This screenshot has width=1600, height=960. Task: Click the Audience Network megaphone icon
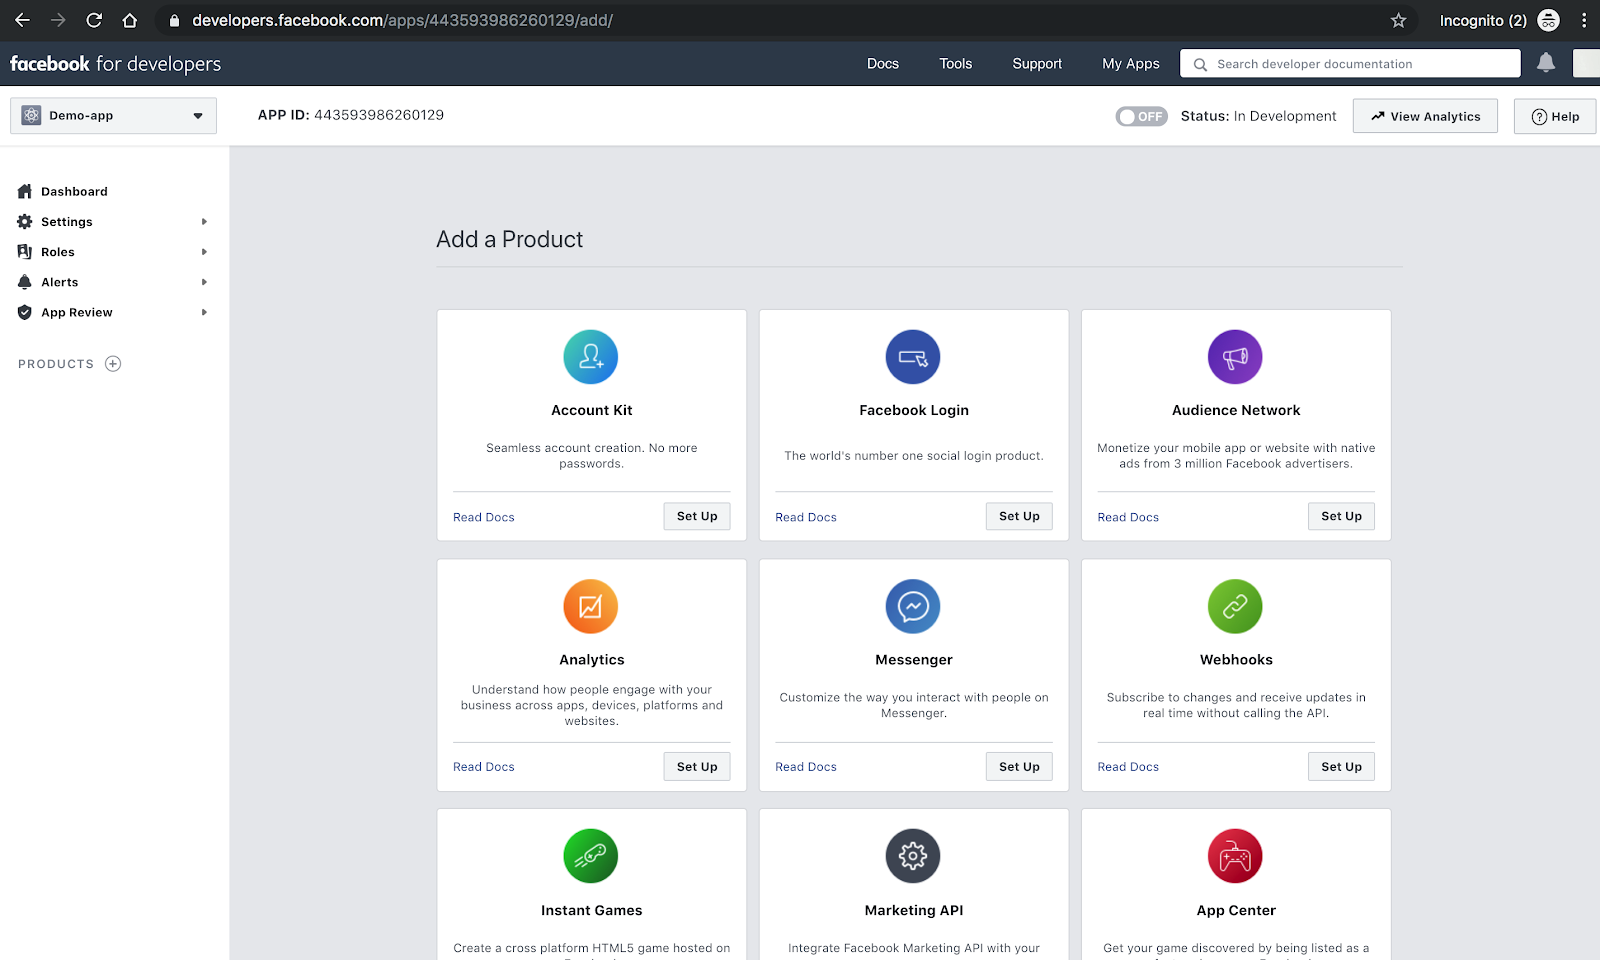tap(1235, 357)
